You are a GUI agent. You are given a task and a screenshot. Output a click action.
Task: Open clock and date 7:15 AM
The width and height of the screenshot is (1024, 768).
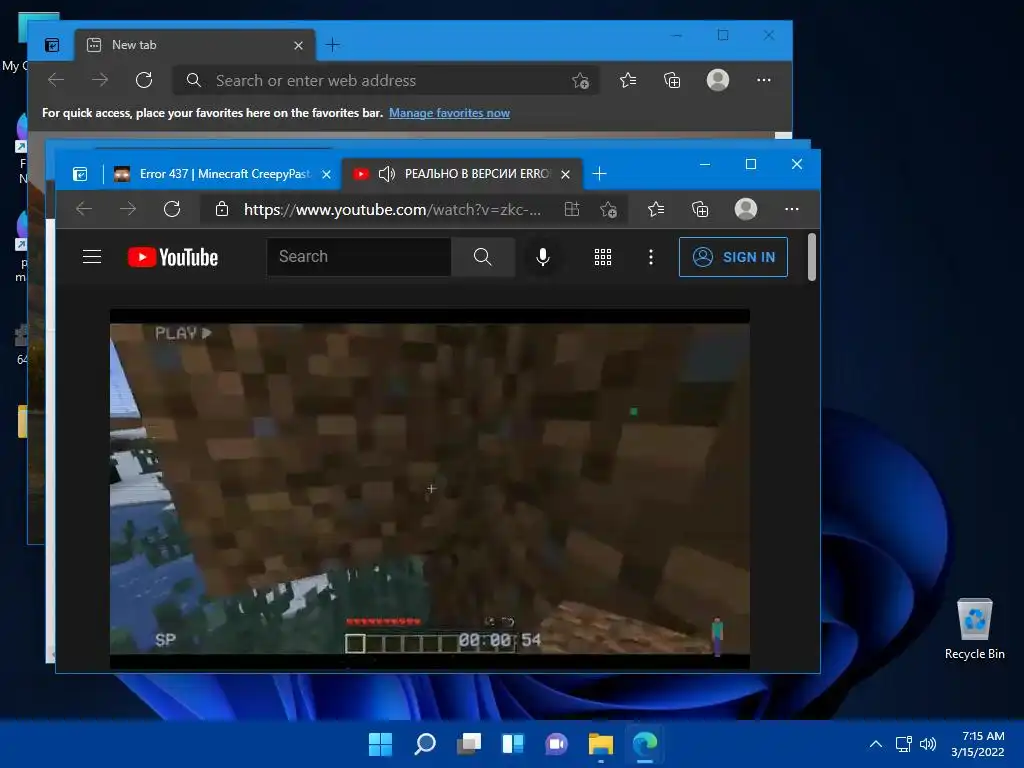pyautogui.click(x=978, y=744)
